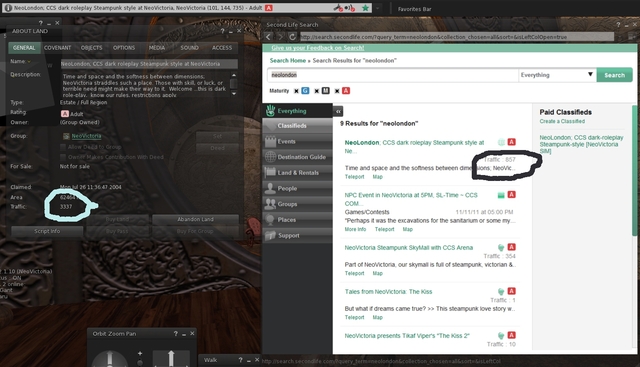Open the NeoVictoria group link

tap(86, 136)
